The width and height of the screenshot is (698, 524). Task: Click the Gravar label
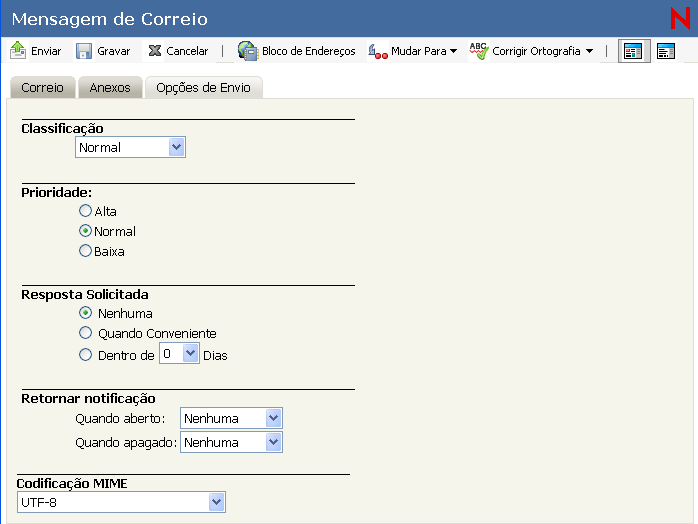pyautogui.click(x=114, y=51)
